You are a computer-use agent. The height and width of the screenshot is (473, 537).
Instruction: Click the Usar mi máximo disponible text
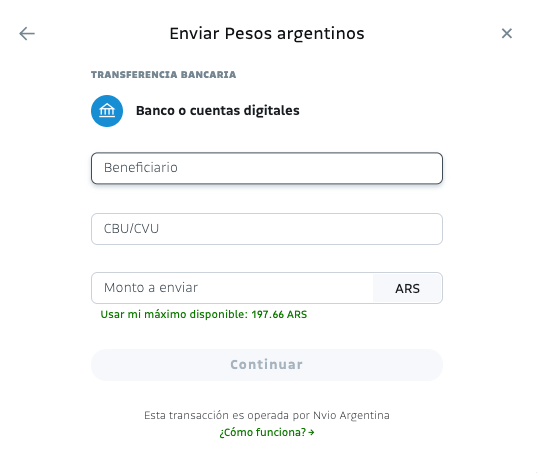click(x=174, y=314)
